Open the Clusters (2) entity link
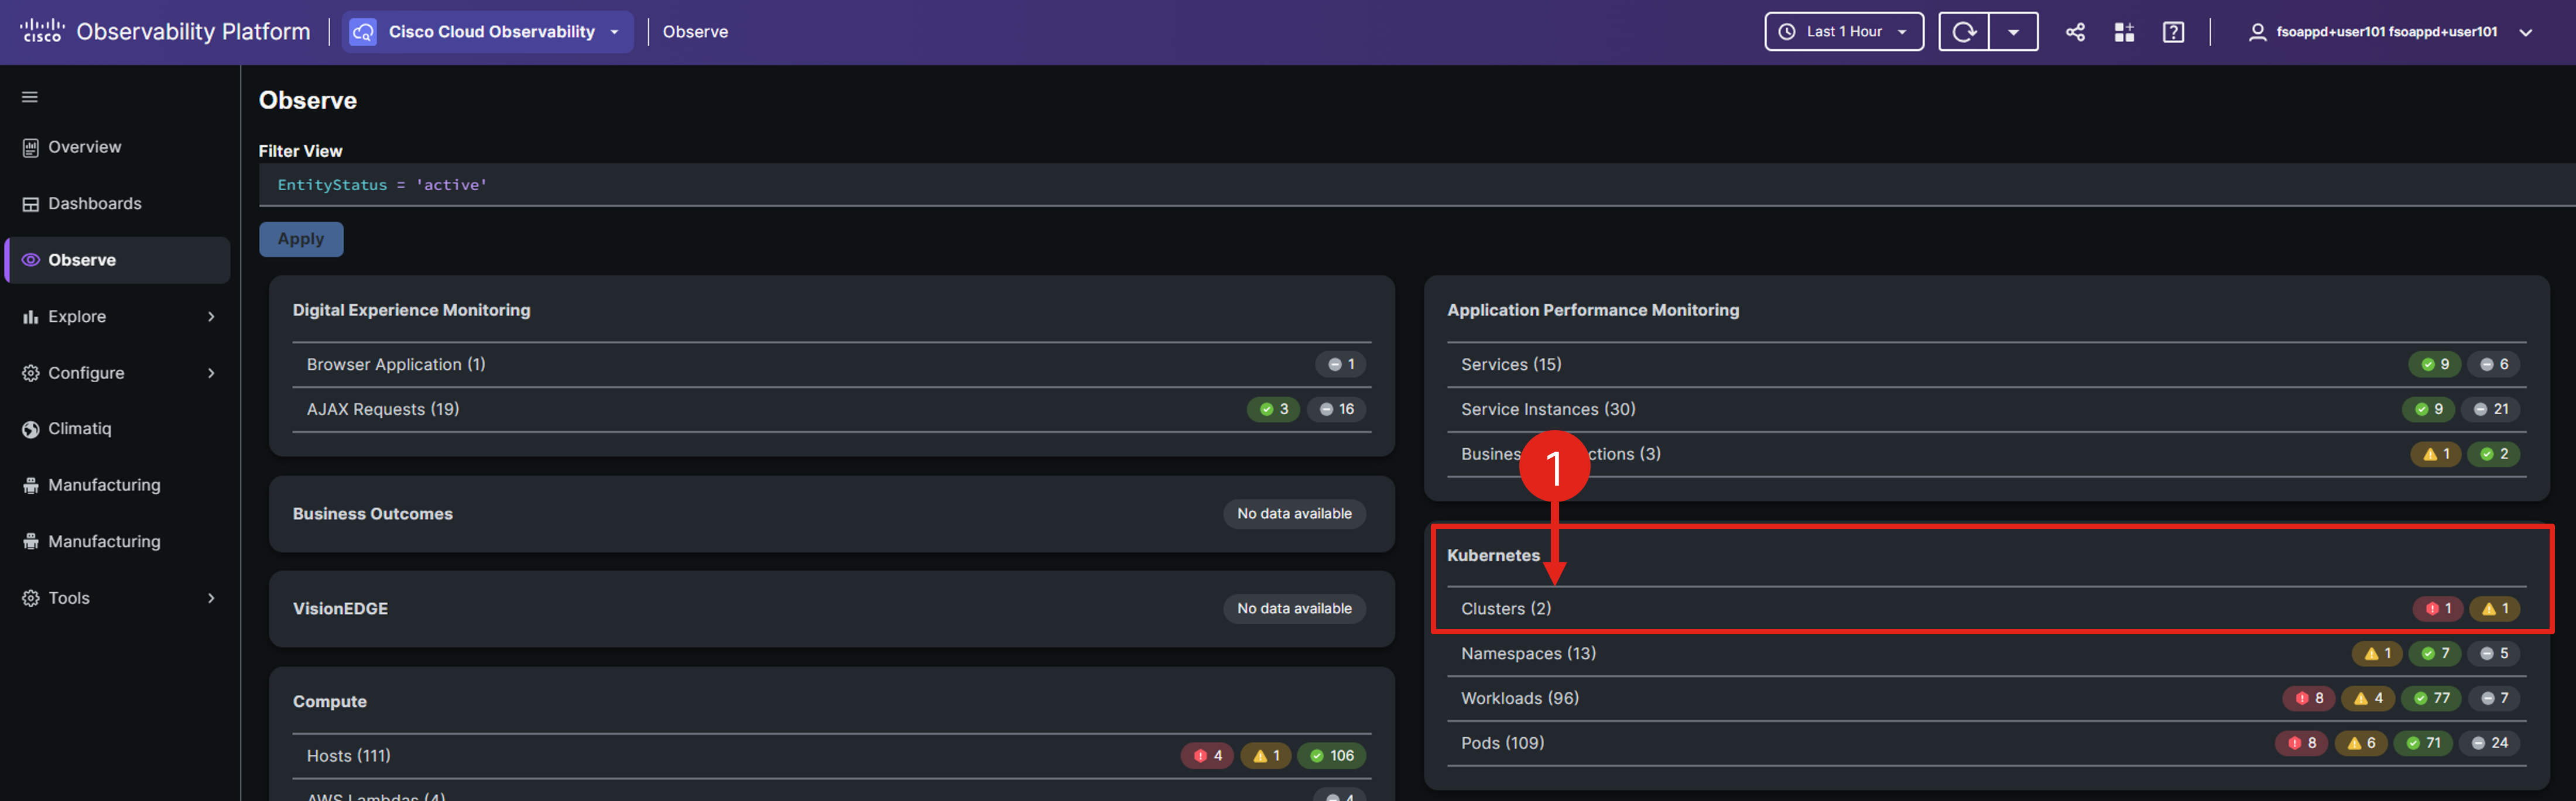The height and width of the screenshot is (801, 2576). coord(1505,609)
